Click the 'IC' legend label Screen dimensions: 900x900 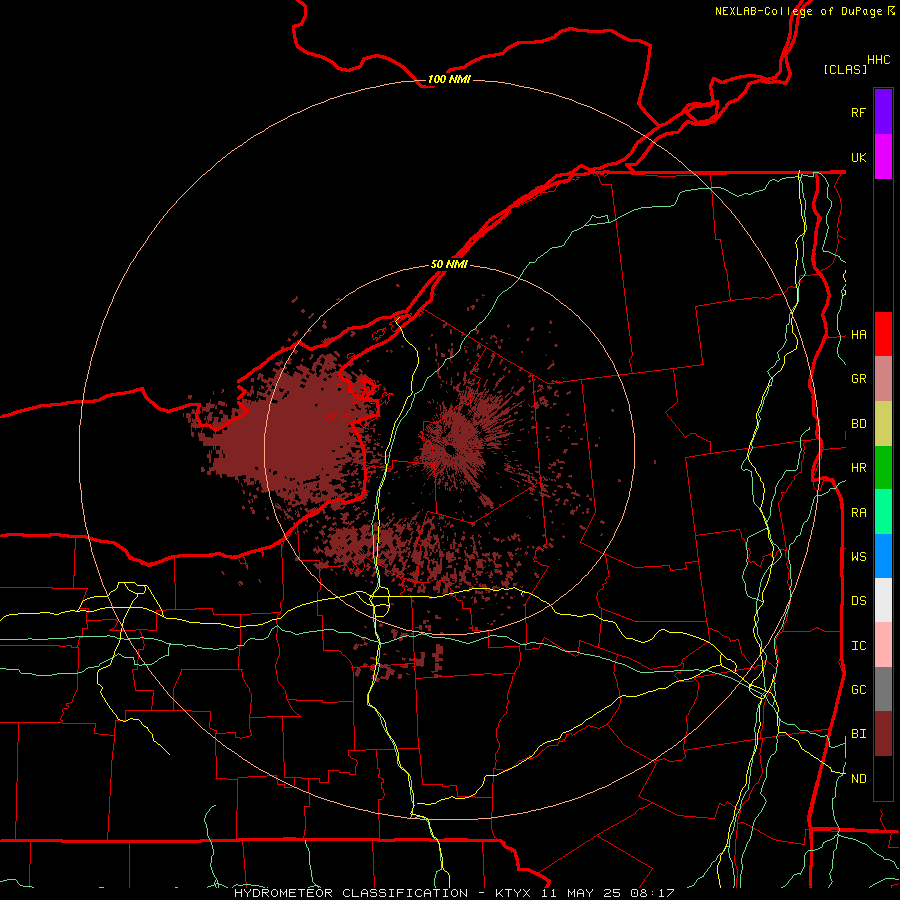[x=858, y=645]
